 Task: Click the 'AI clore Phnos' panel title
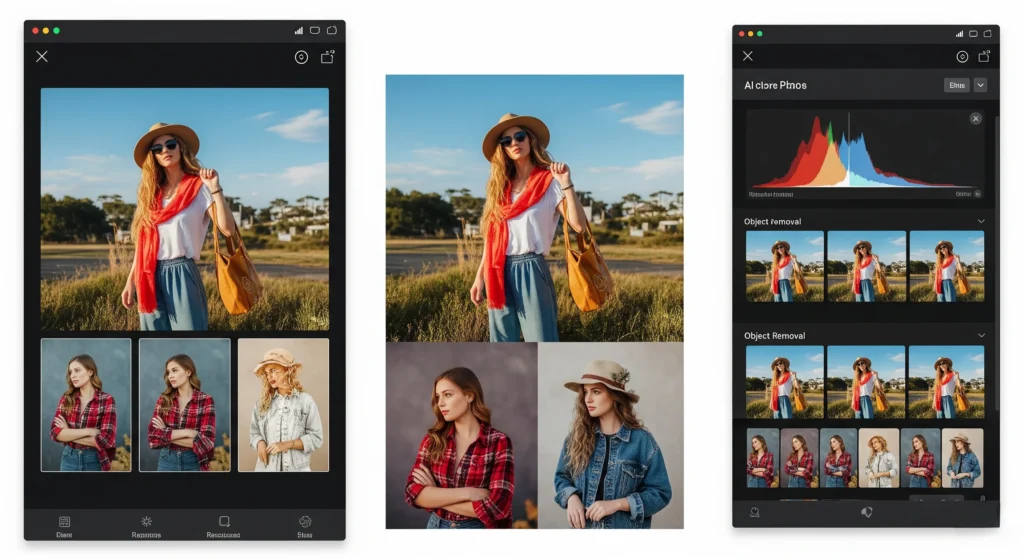pyautogui.click(x=775, y=86)
